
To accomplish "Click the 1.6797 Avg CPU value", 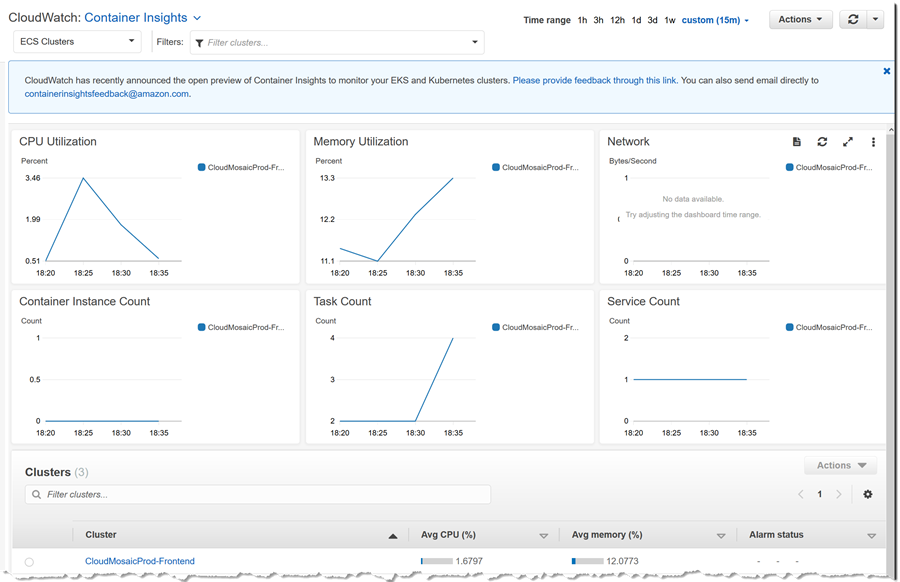I will tap(469, 561).
